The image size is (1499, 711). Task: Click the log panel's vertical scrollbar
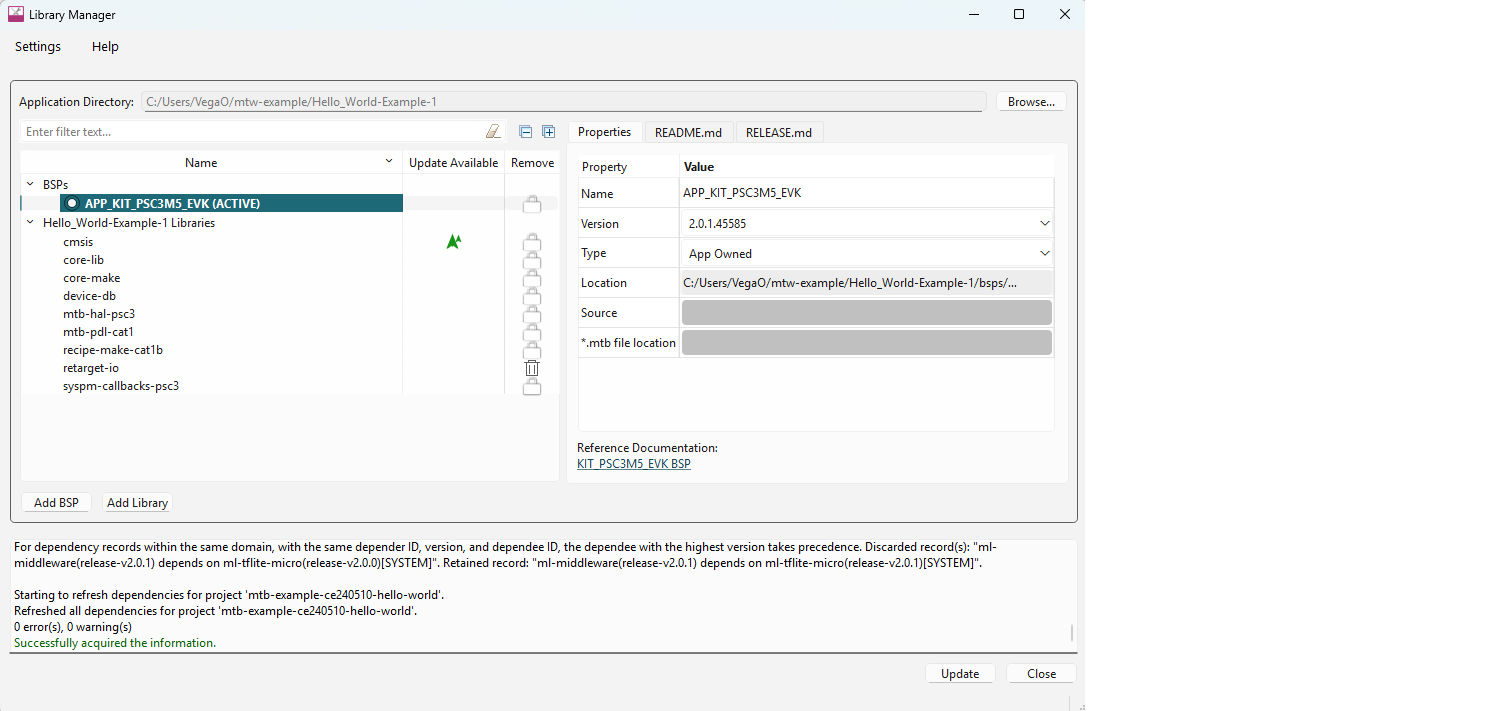tap(1071, 633)
